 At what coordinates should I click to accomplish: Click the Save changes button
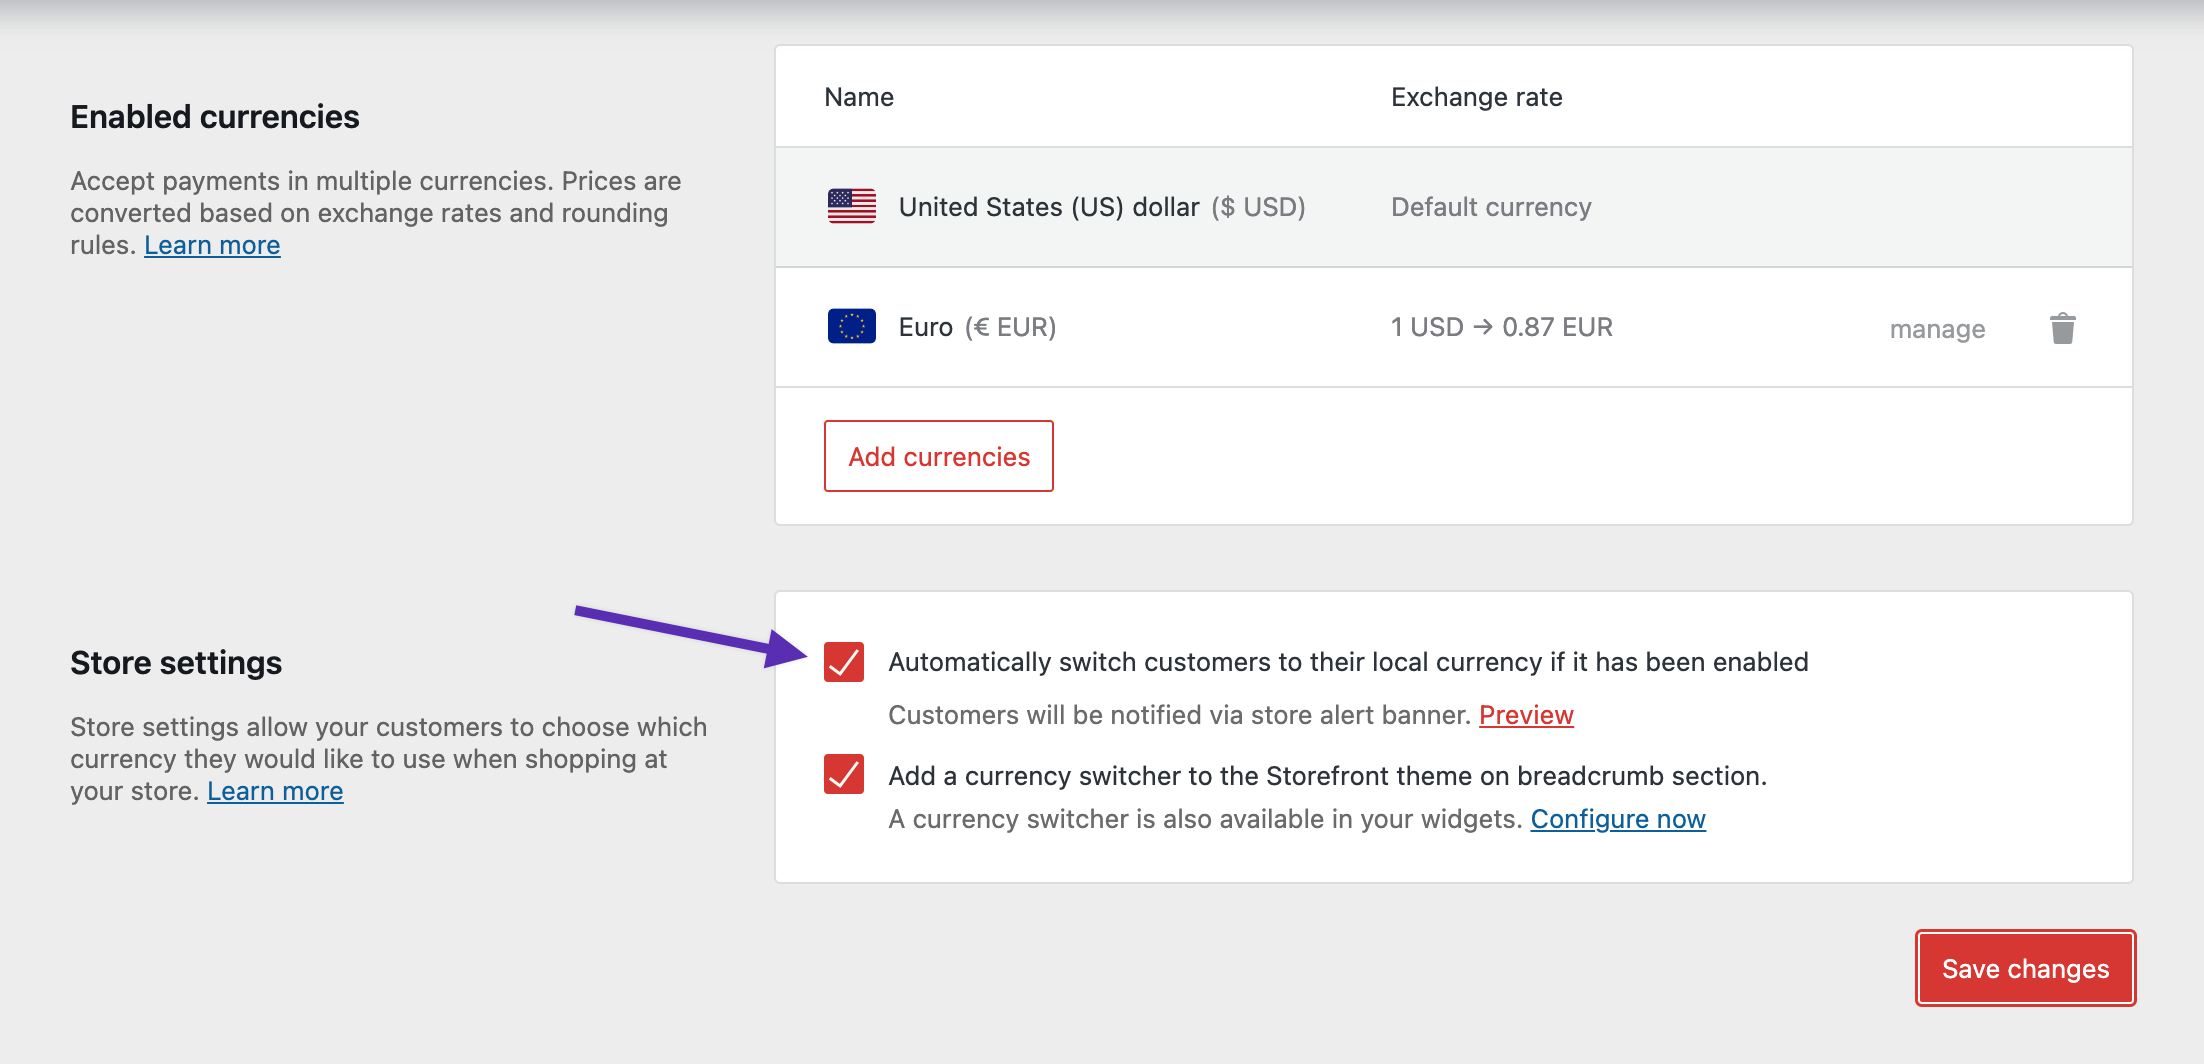pos(2025,967)
